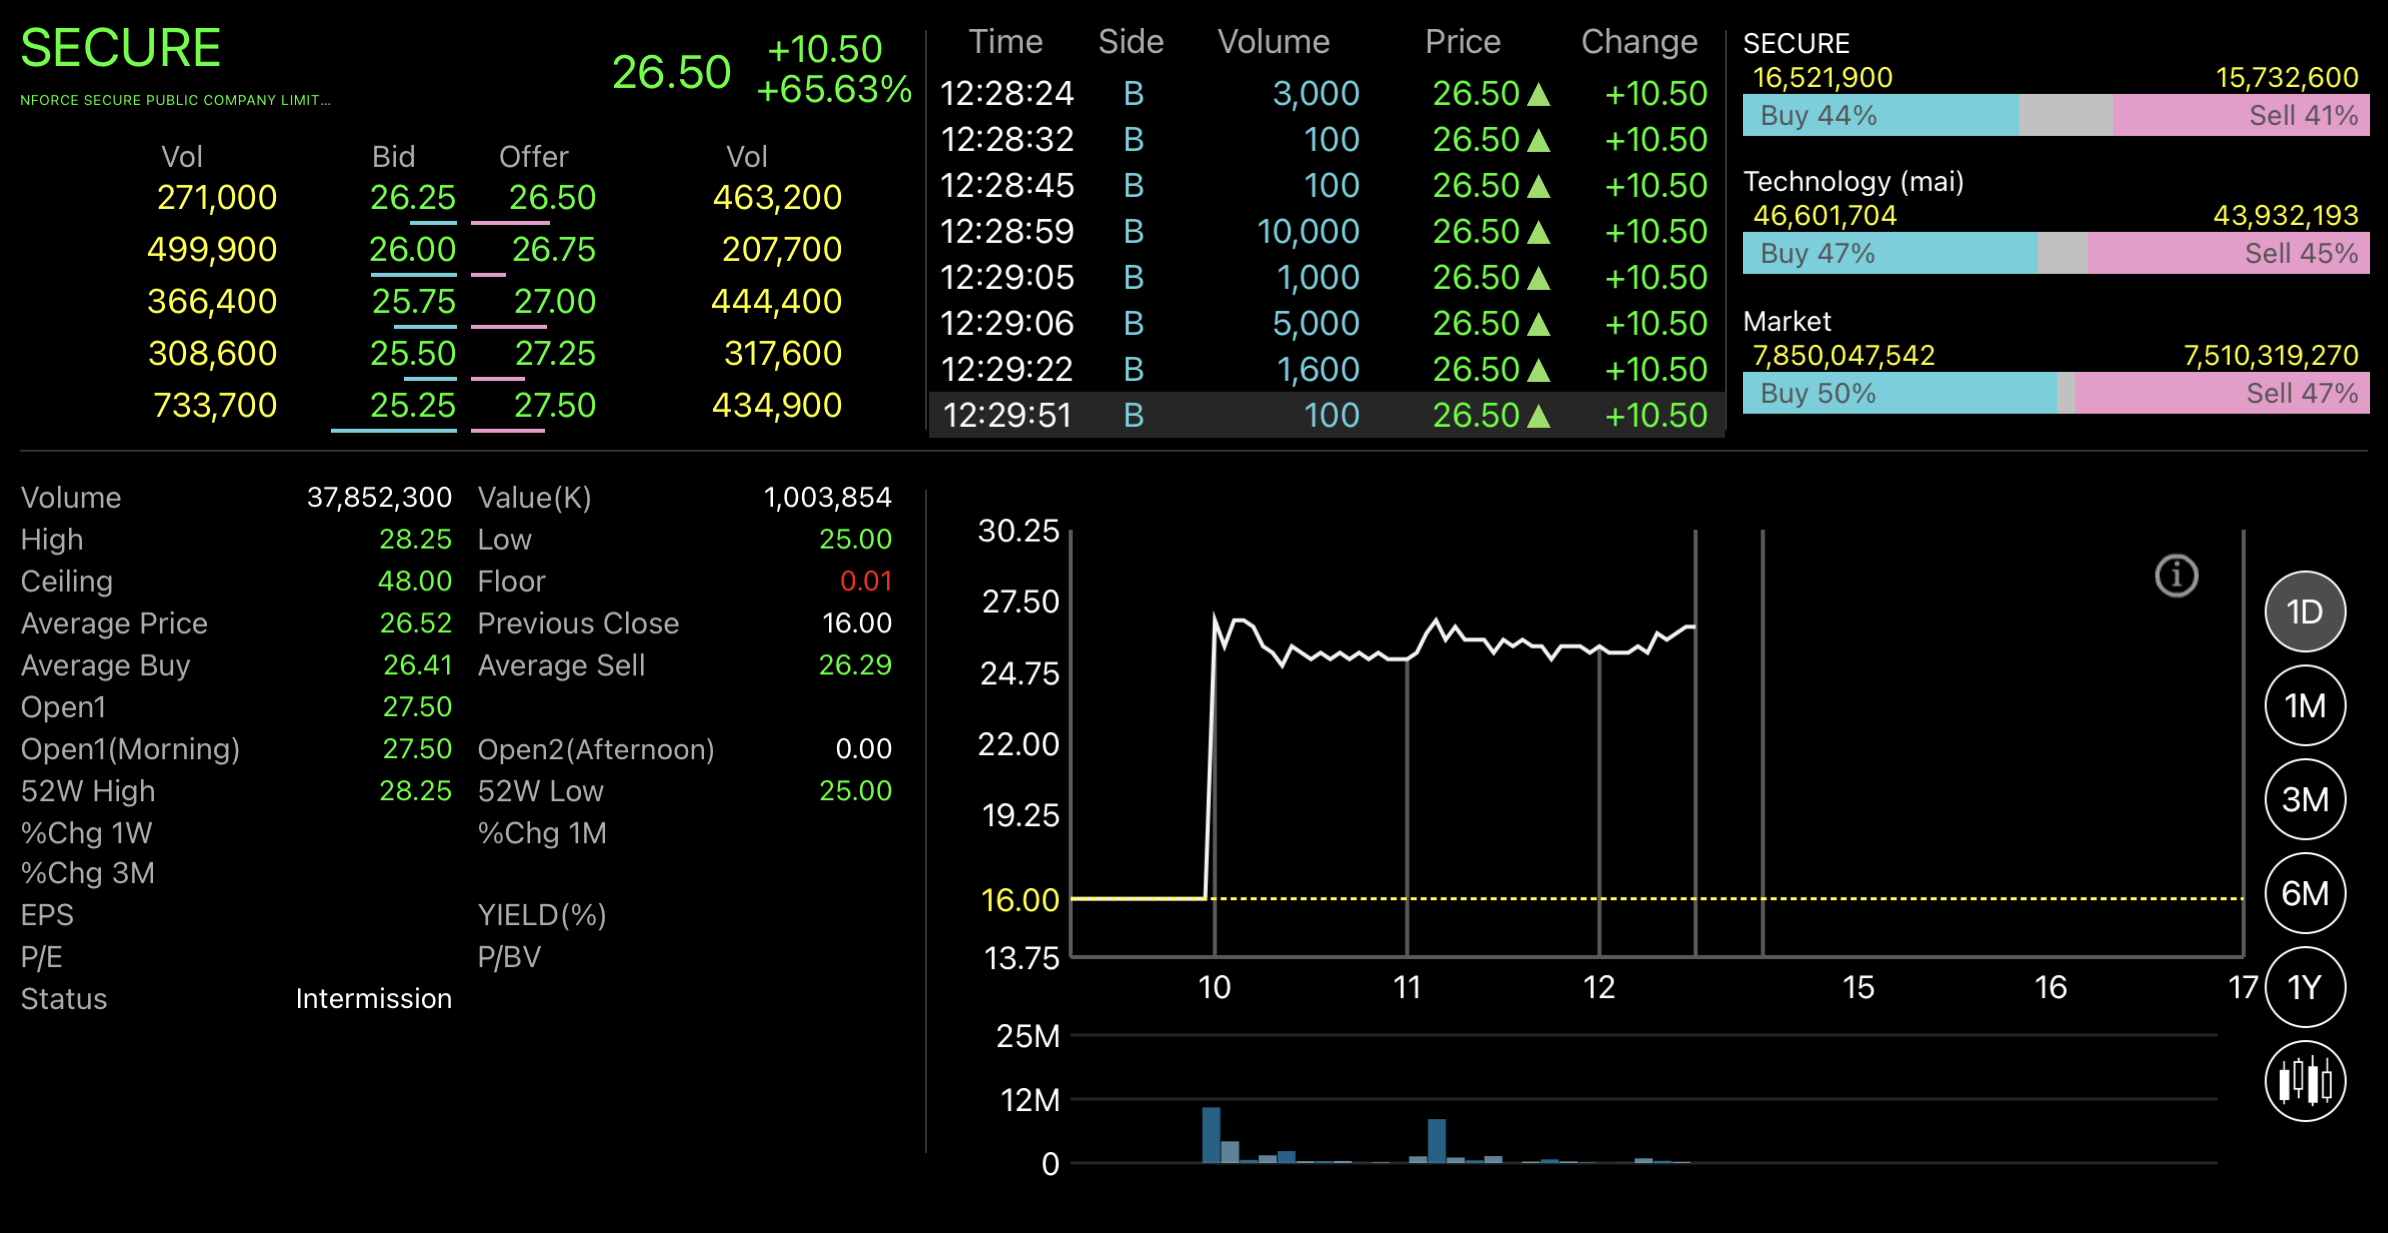
Task: Click the total Volume value 37,852,300
Action: 379,497
